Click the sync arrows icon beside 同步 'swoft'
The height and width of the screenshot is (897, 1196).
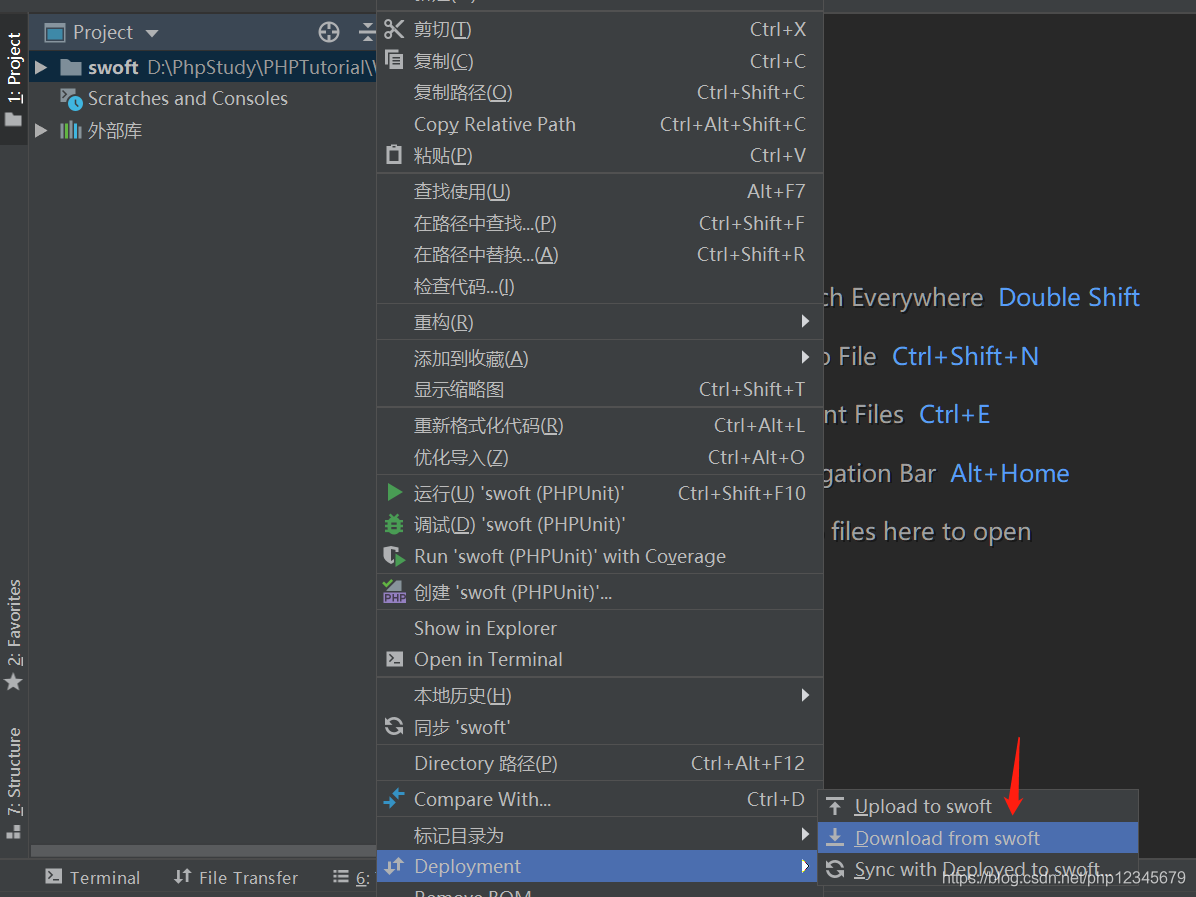click(394, 727)
